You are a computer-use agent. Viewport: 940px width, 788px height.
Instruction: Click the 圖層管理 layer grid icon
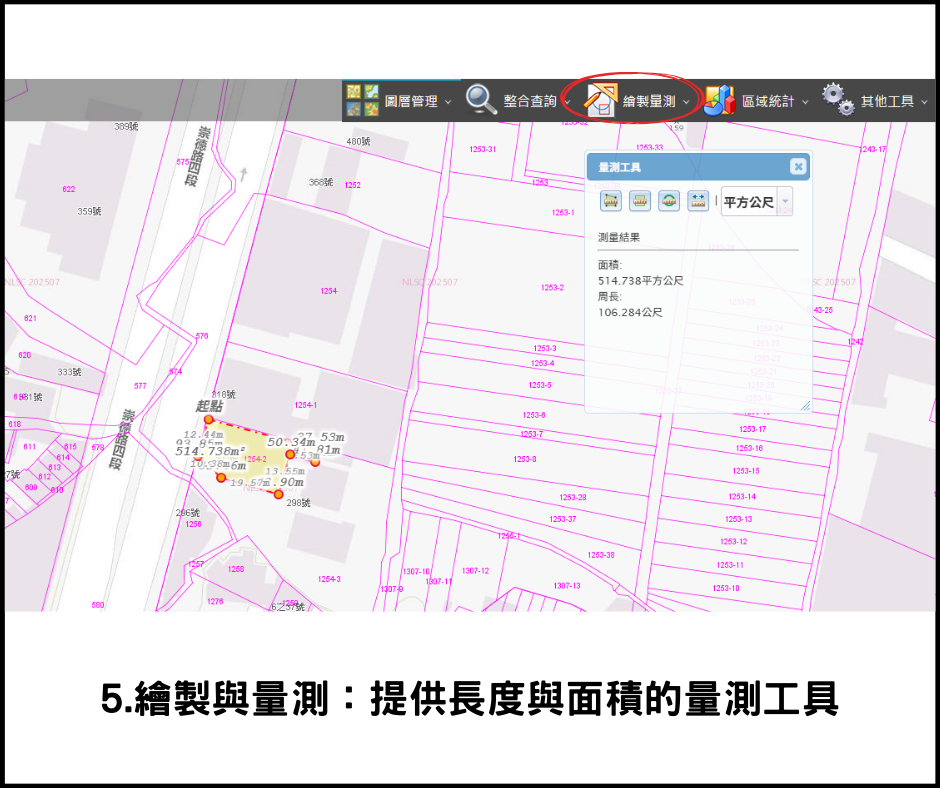click(x=362, y=100)
